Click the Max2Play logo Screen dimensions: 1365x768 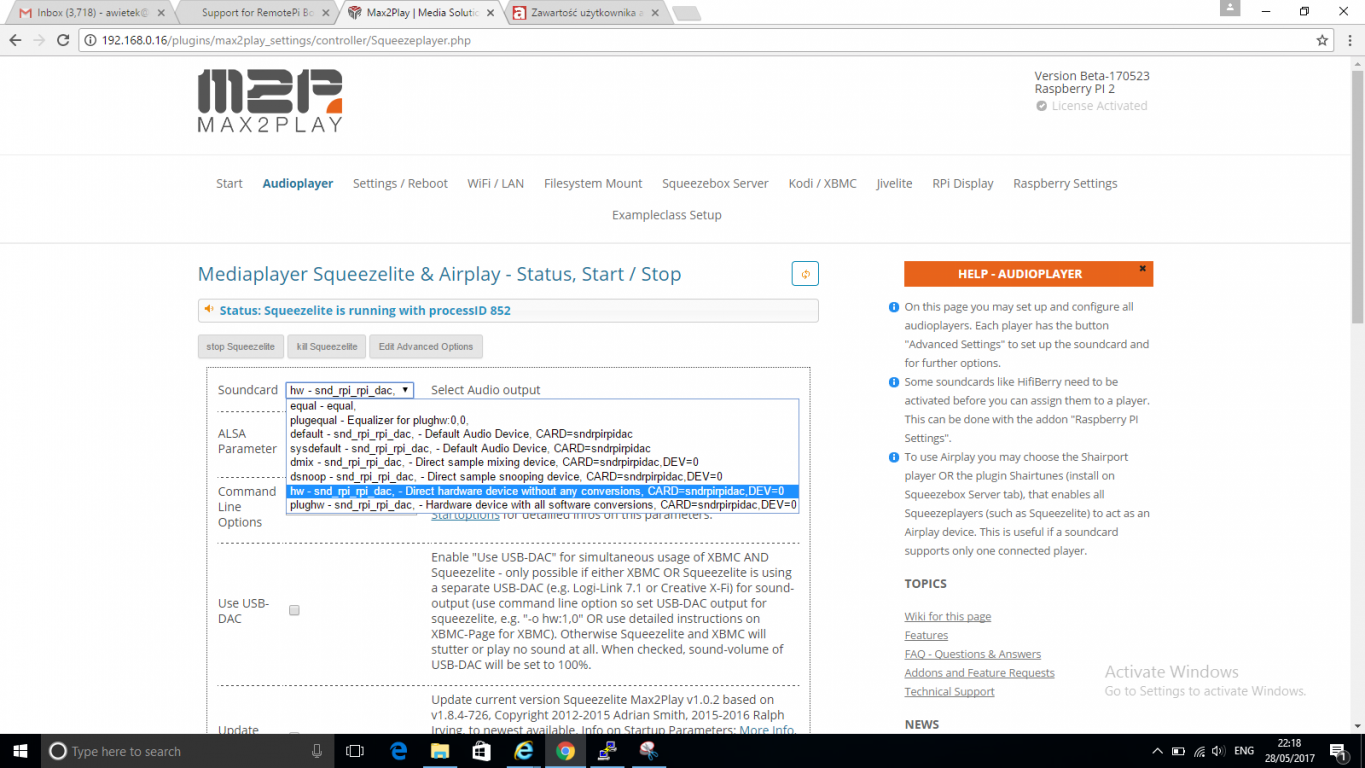tap(270, 101)
